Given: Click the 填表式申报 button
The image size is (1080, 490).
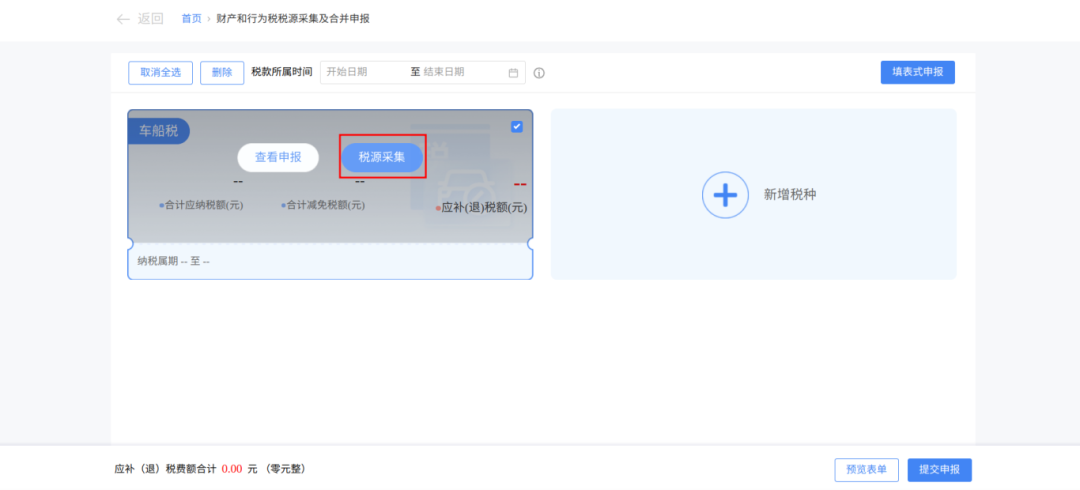Looking at the screenshot, I should pyautogui.click(x=917, y=72).
